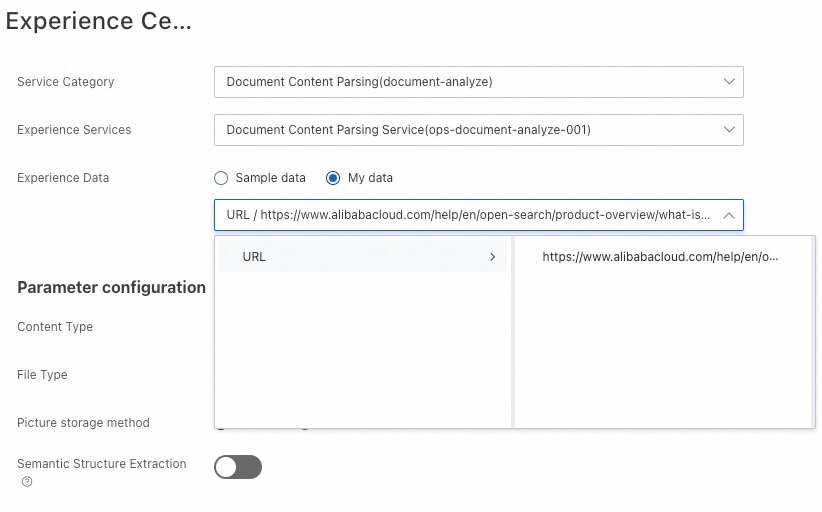Collapse the URL selector using its up chevron

pyautogui.click(x=728, y=215)
